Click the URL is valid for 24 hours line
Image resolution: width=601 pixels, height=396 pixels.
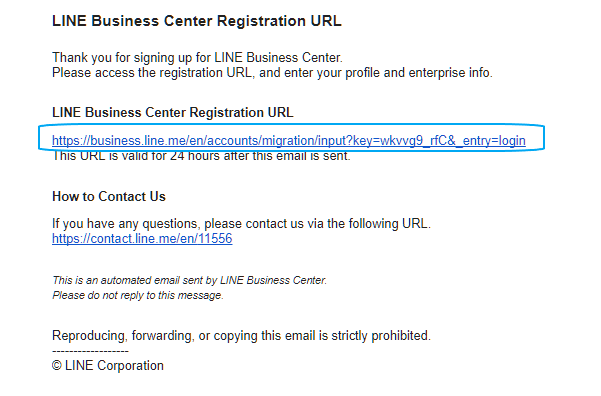[201, 156]
